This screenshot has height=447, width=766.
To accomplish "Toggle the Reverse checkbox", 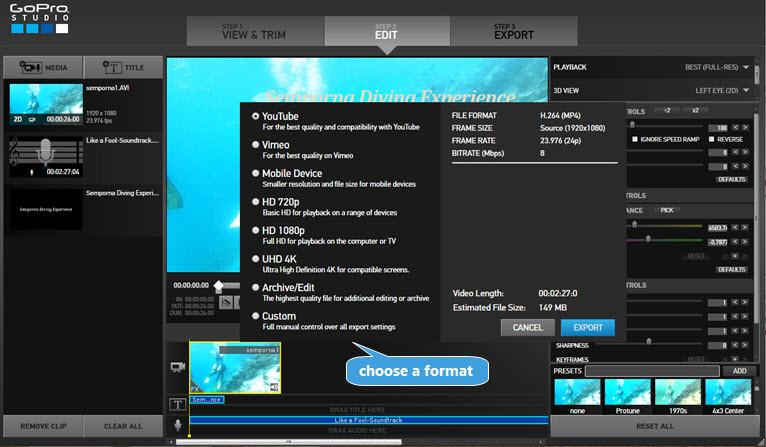I will click(x=711, y=139).
